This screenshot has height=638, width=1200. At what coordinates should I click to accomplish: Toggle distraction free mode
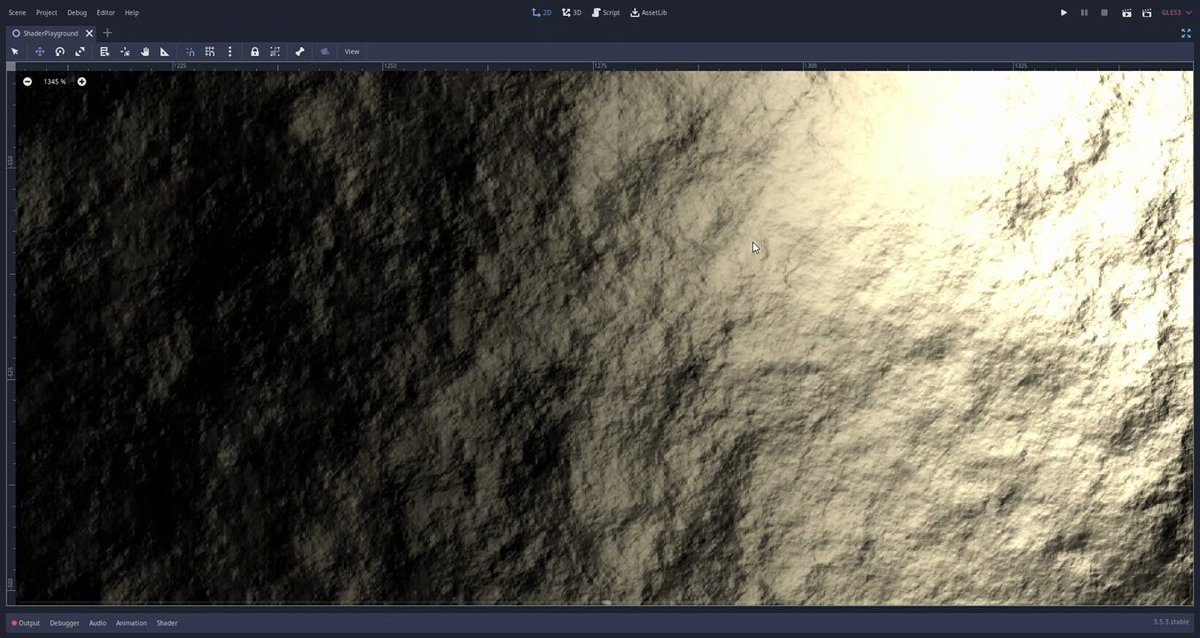[1186, 33]
